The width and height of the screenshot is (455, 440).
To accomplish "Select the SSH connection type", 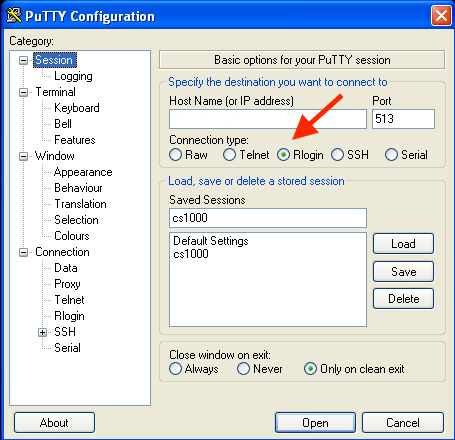I will coord(337,155).
